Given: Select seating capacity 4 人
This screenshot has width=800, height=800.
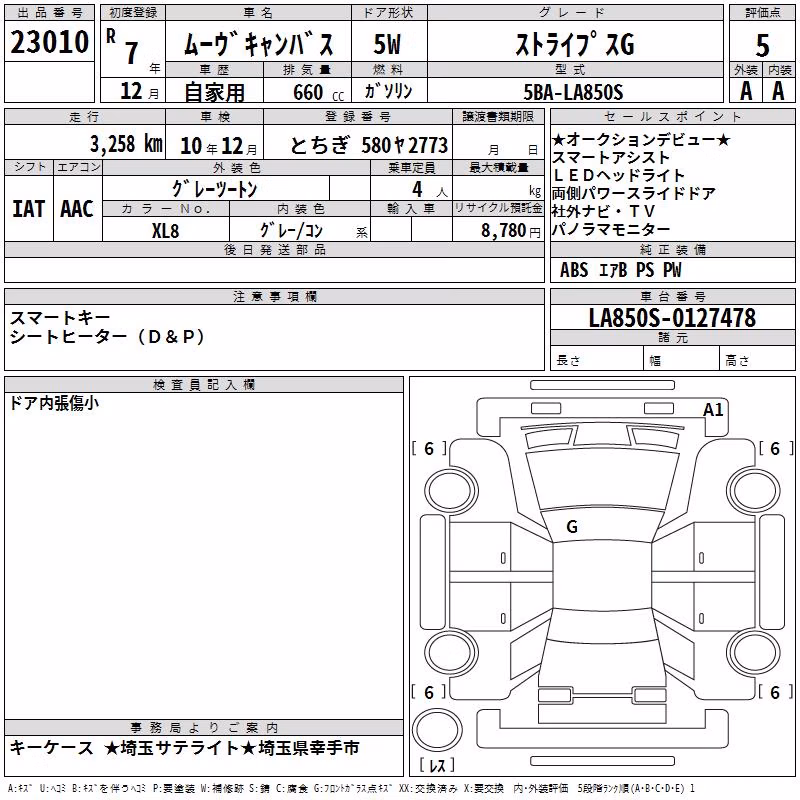Looking at the screenshot, I should tap(429, 189).
